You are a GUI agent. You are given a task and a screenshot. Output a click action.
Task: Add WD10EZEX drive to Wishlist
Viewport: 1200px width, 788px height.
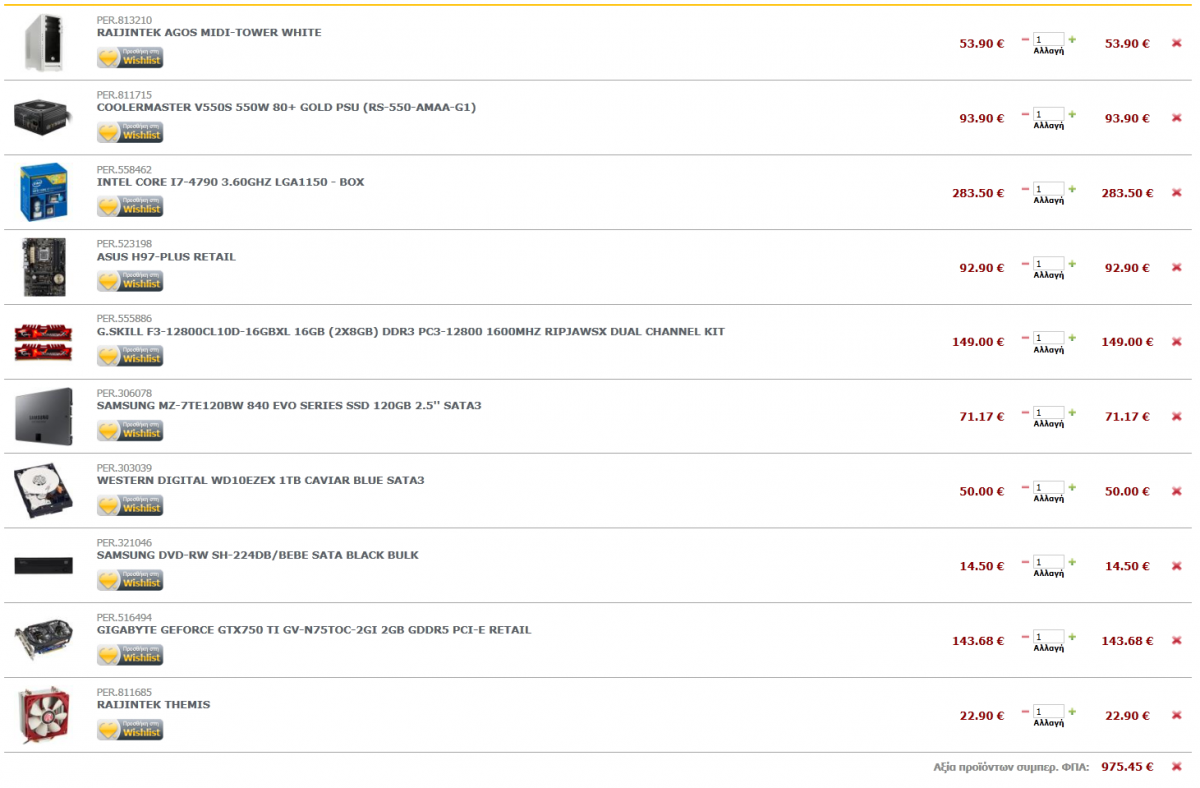click(130, 506)
